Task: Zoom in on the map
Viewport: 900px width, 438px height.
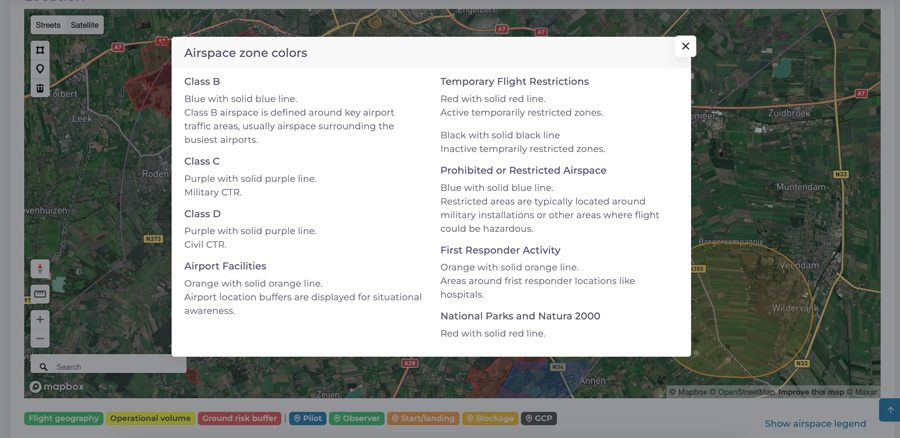Action: coord(40,320)
